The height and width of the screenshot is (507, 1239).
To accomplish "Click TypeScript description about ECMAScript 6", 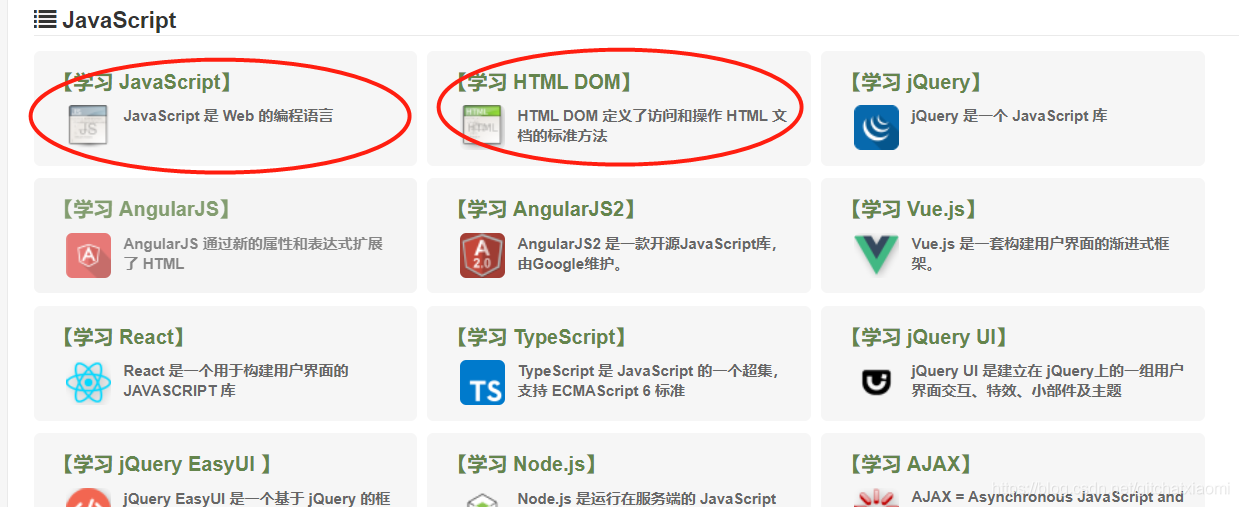I will (648, 381).
